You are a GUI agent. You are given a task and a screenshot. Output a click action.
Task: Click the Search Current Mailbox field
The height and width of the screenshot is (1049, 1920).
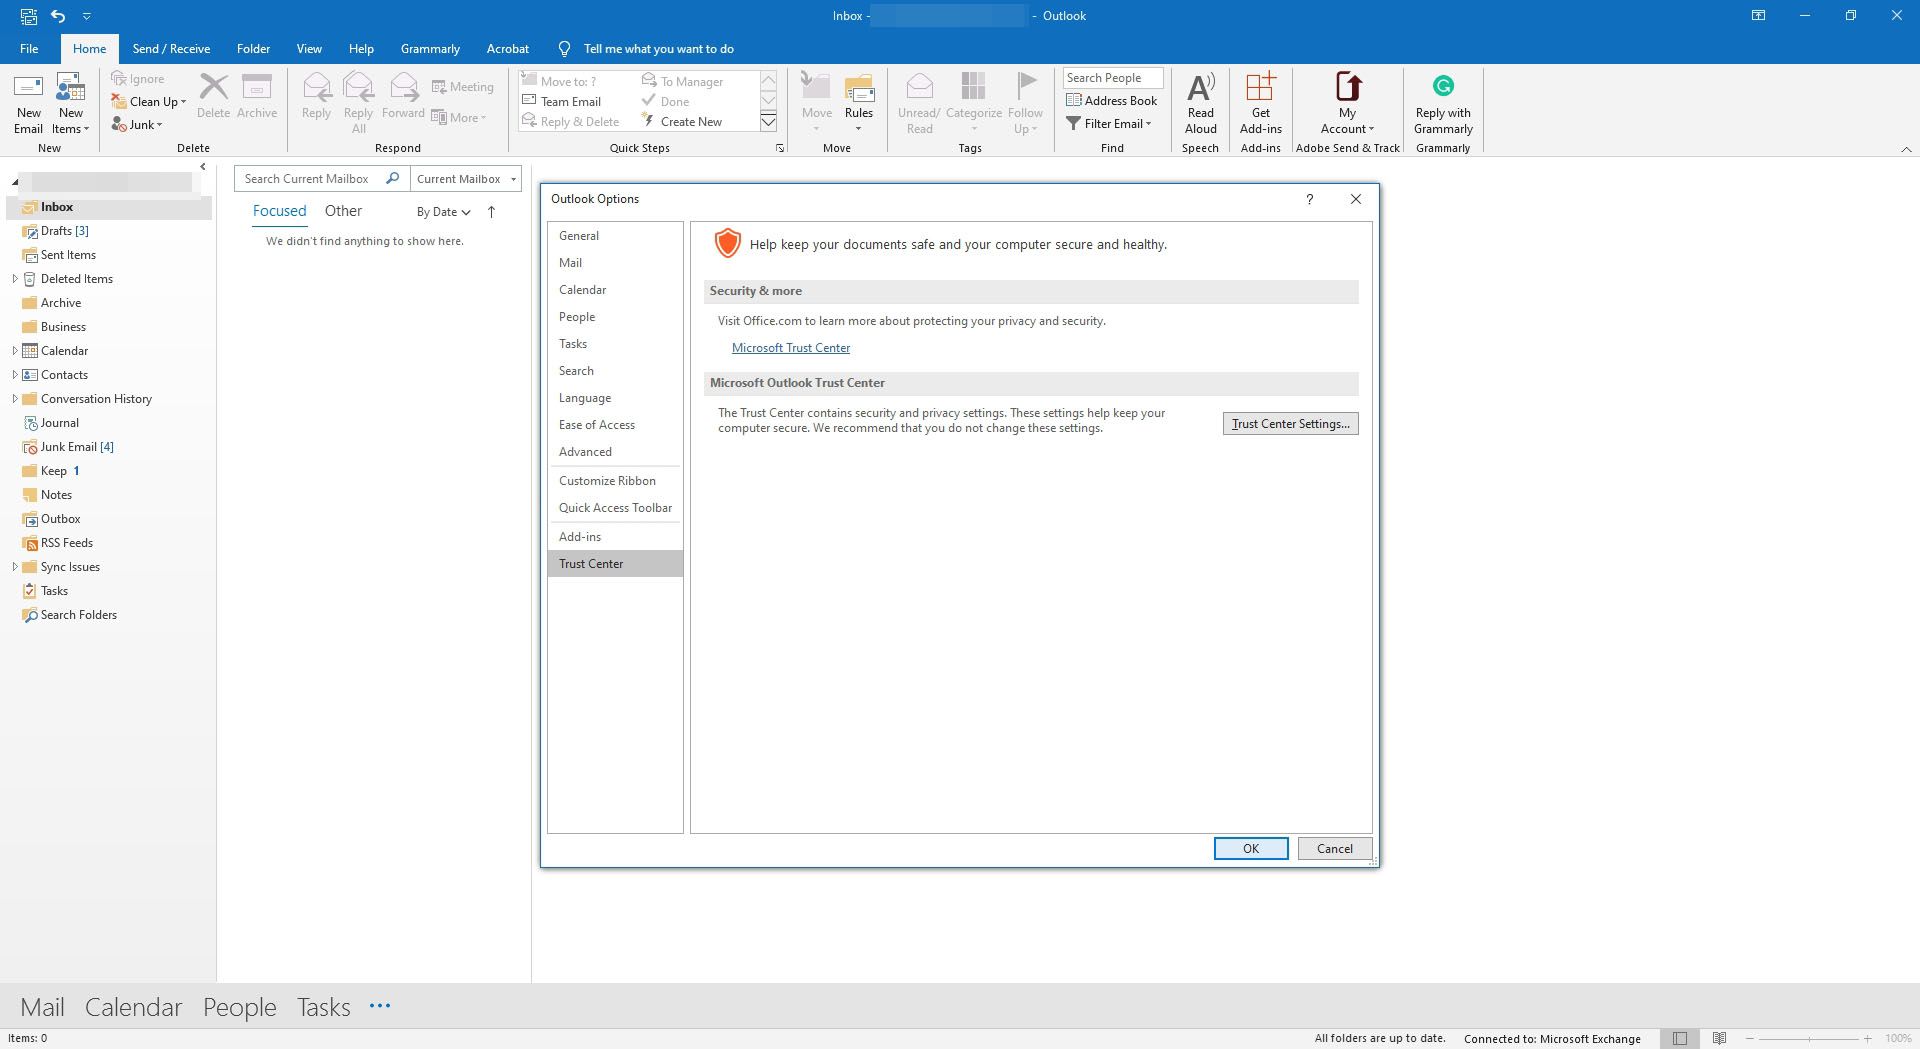(x=309, y=178)
